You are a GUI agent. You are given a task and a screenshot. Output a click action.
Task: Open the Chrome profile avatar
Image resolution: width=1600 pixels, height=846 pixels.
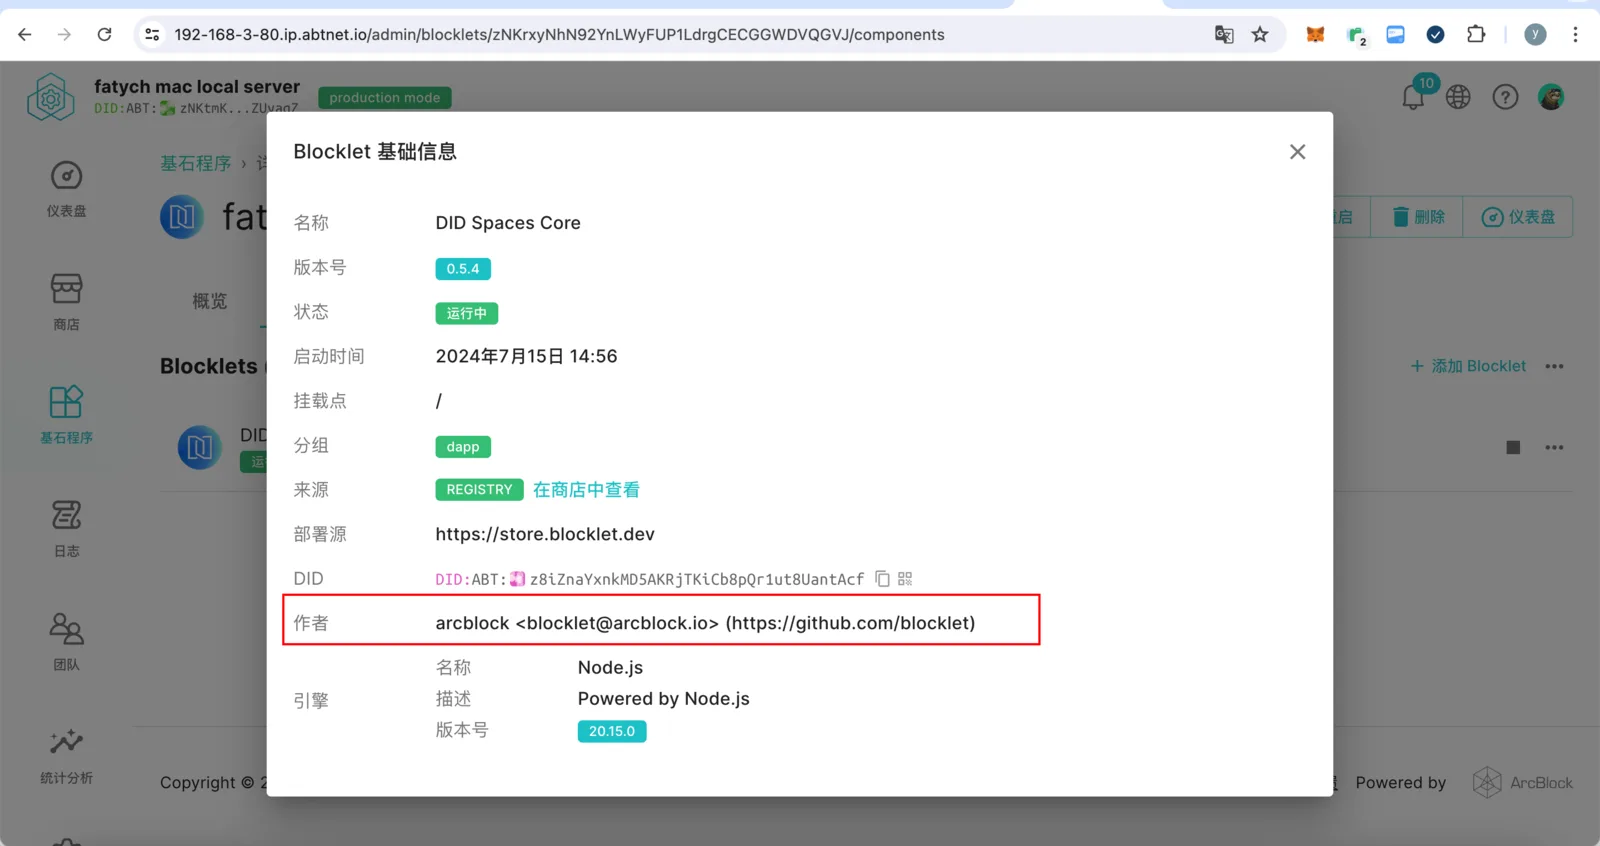tap(1535, 35)
